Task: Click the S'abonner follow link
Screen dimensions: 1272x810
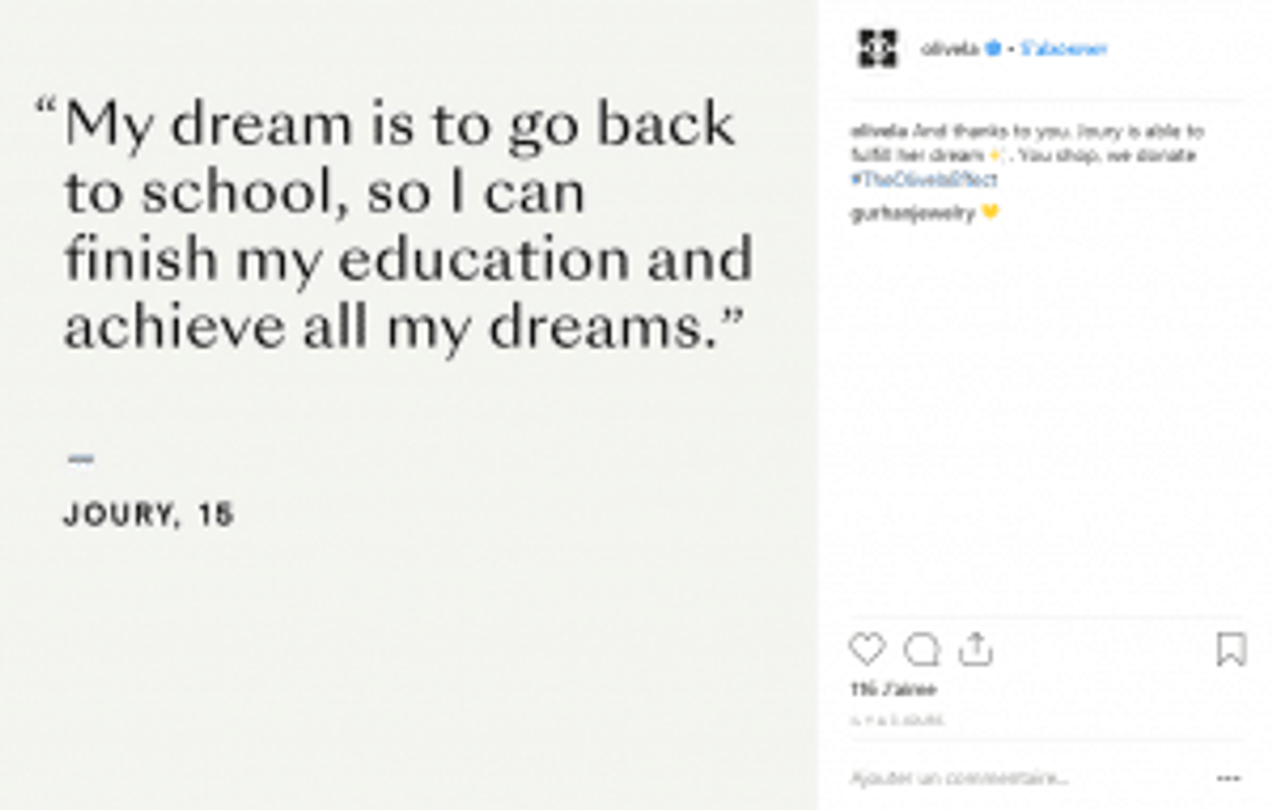Action: [x=1064, y=48]
